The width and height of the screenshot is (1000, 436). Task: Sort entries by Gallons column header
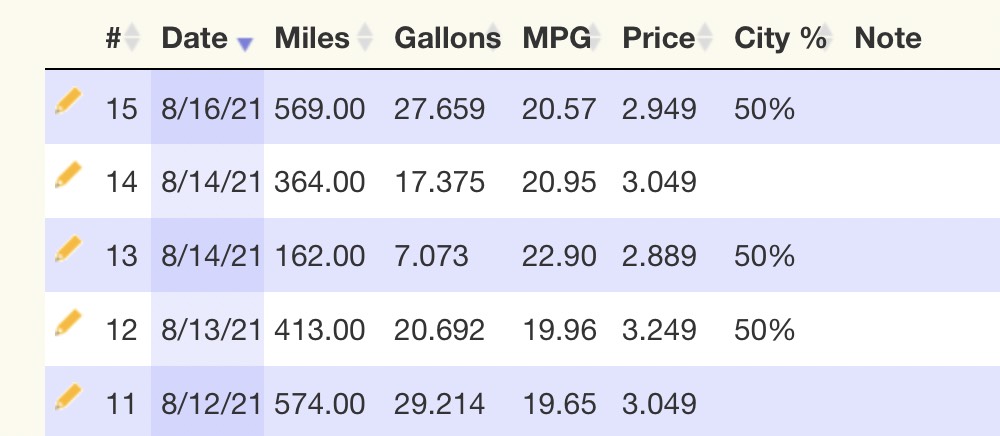pos(447,38)
